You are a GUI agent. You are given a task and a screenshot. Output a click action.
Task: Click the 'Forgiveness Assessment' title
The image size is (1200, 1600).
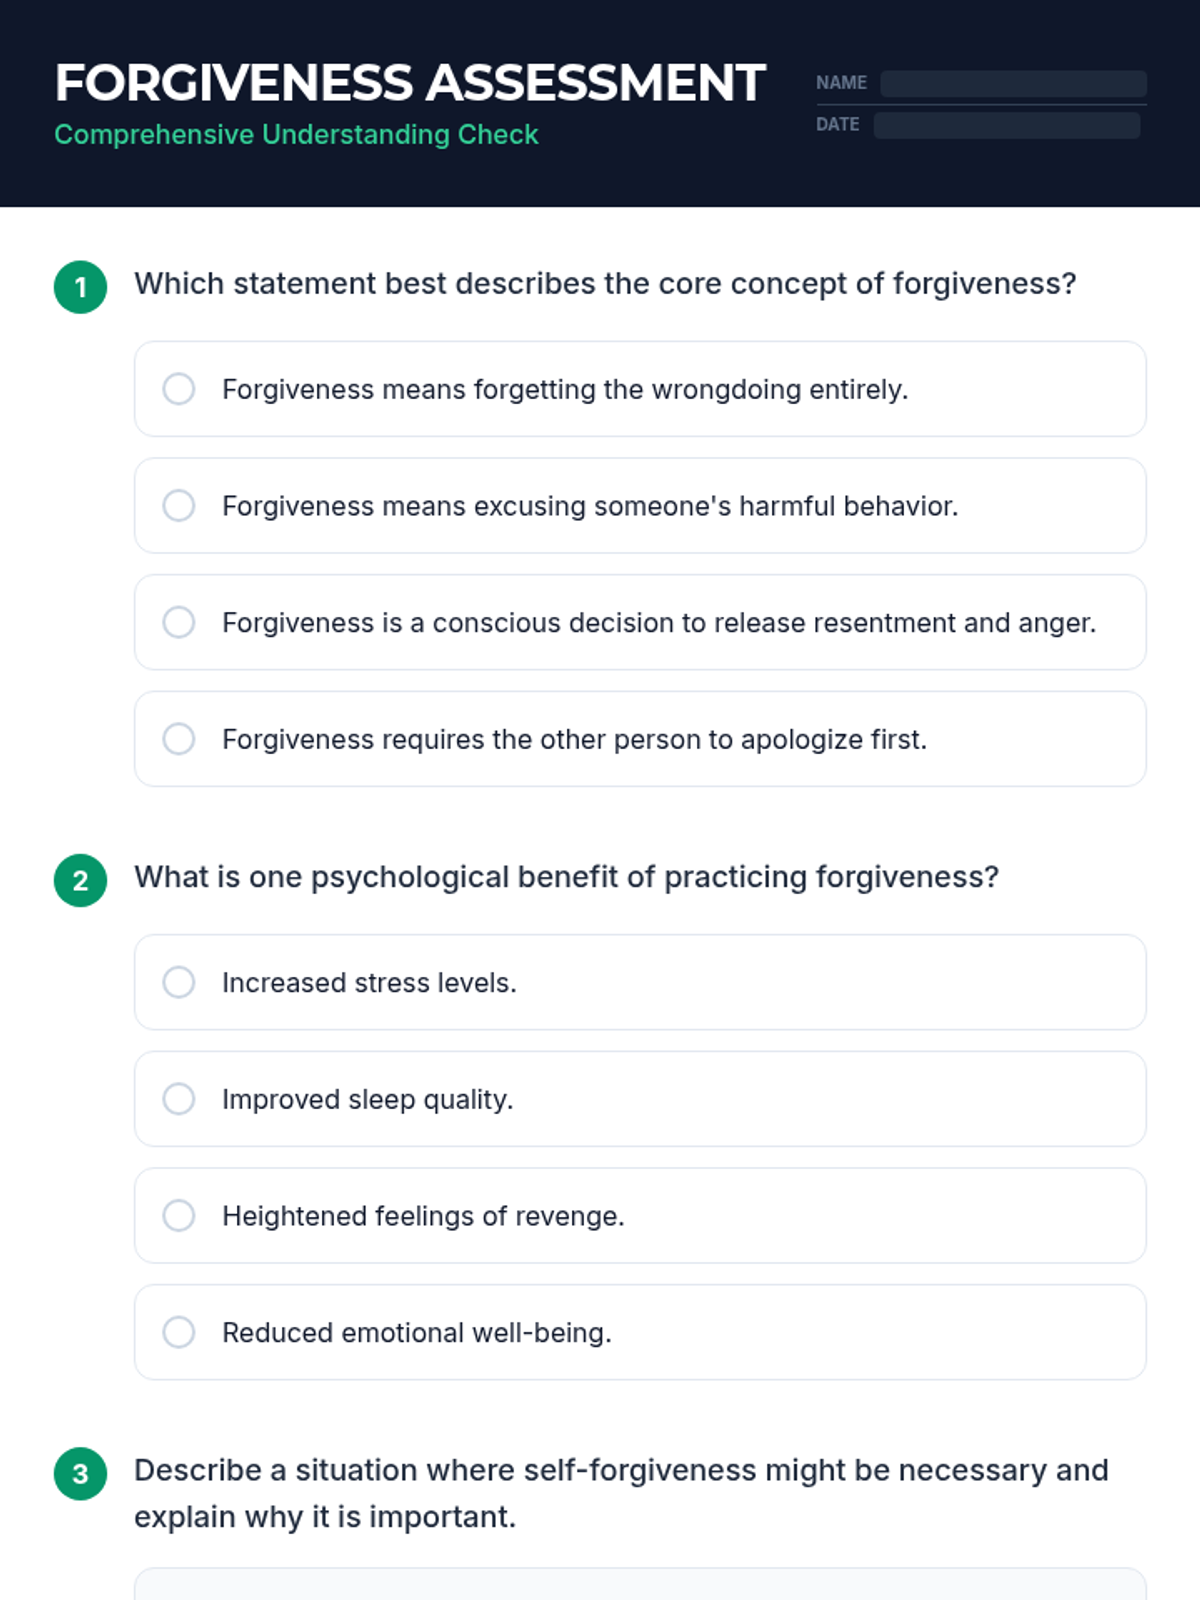click(410, 83)
